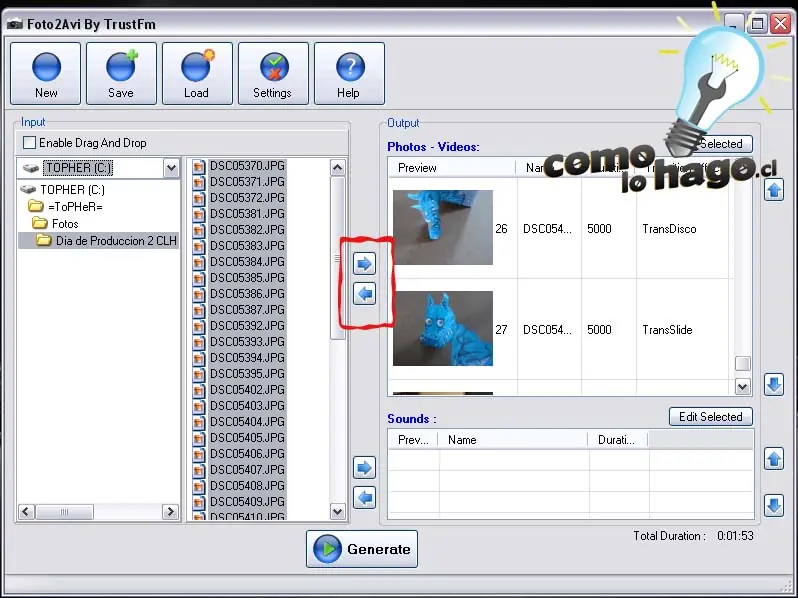Move selected sound down with arrow icon
The width and height of the screenshot is (798, 598).
(774, 506)
